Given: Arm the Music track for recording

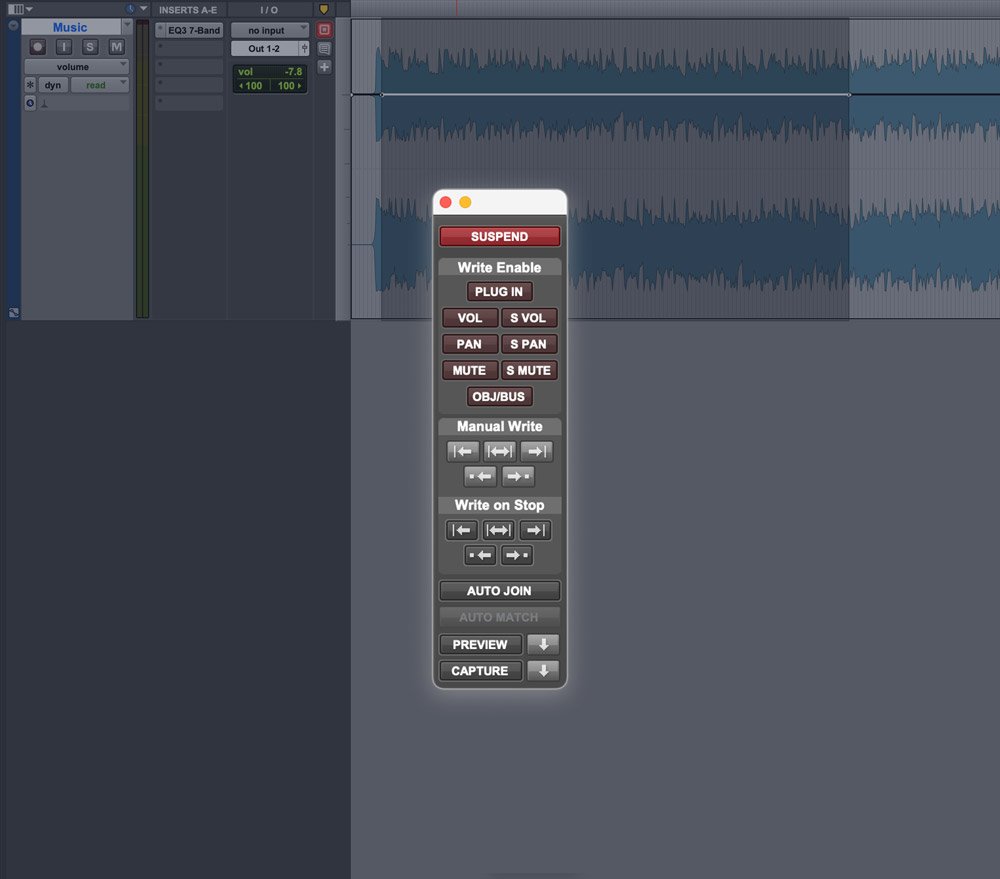Looking at the screenshot, I should [x=37, y=47].
